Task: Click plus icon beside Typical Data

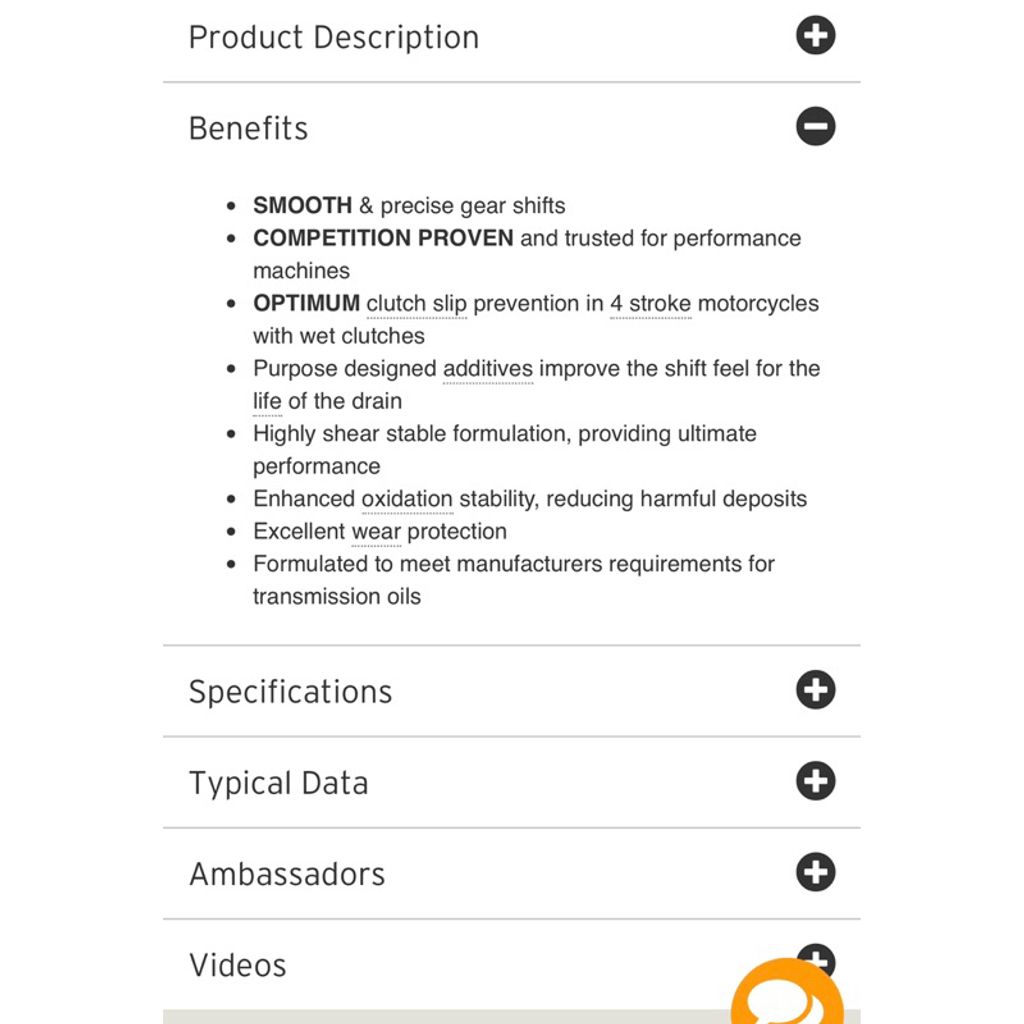Action: [815, 780]
